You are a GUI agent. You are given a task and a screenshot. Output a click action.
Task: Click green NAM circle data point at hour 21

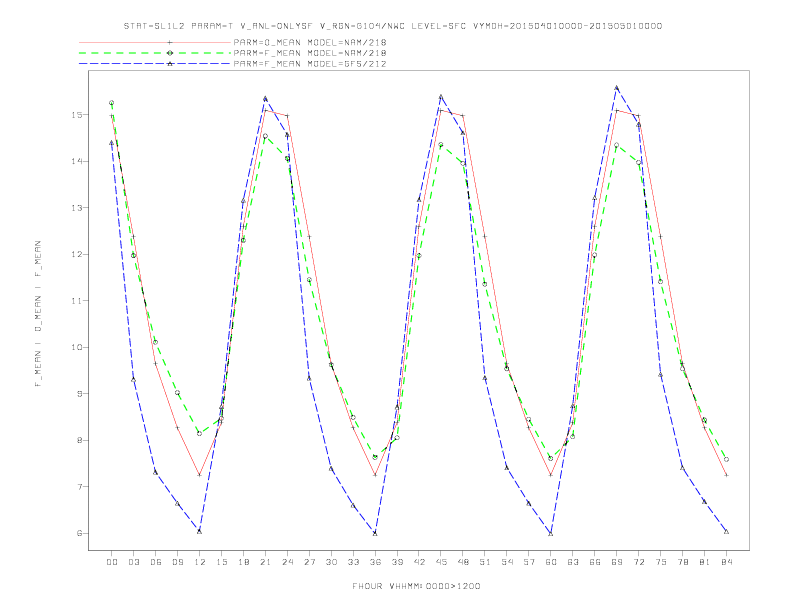pyautogui.click(x=265, y=136)
